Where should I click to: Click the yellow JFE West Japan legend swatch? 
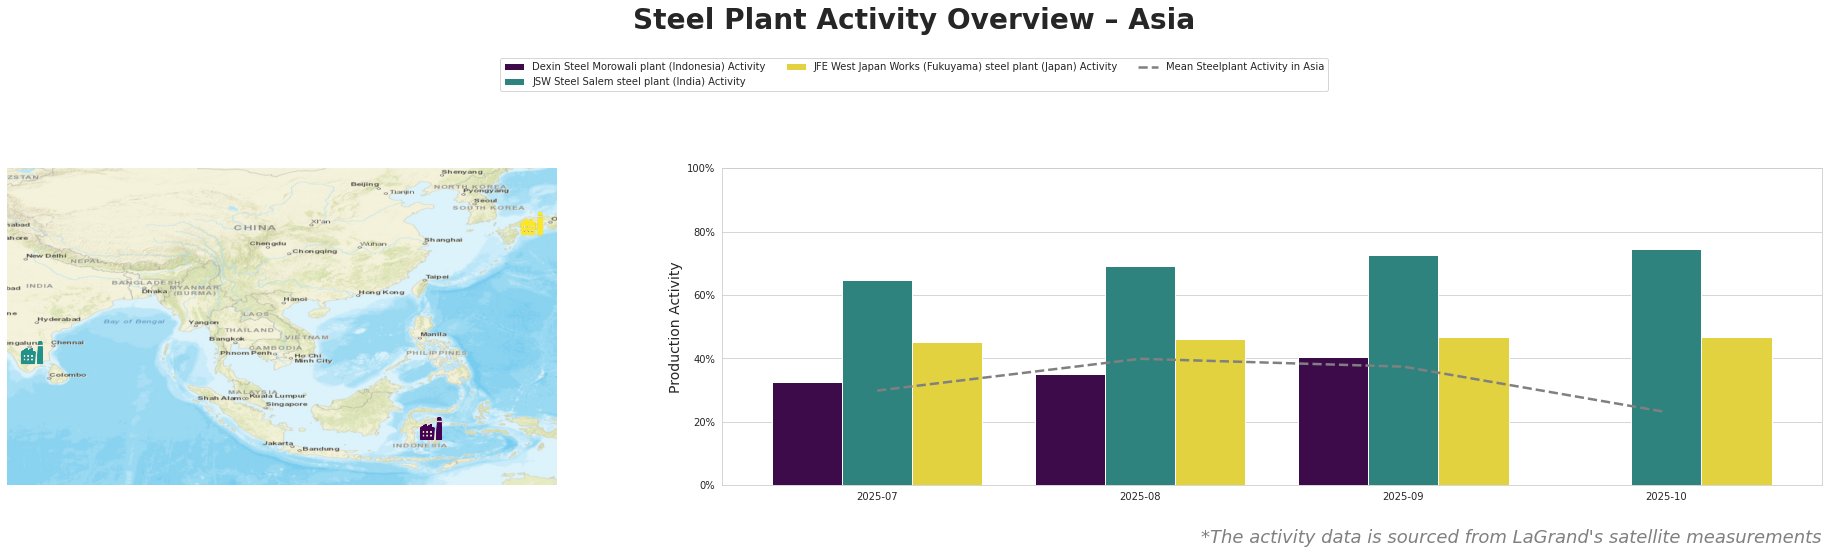(796, 67)
